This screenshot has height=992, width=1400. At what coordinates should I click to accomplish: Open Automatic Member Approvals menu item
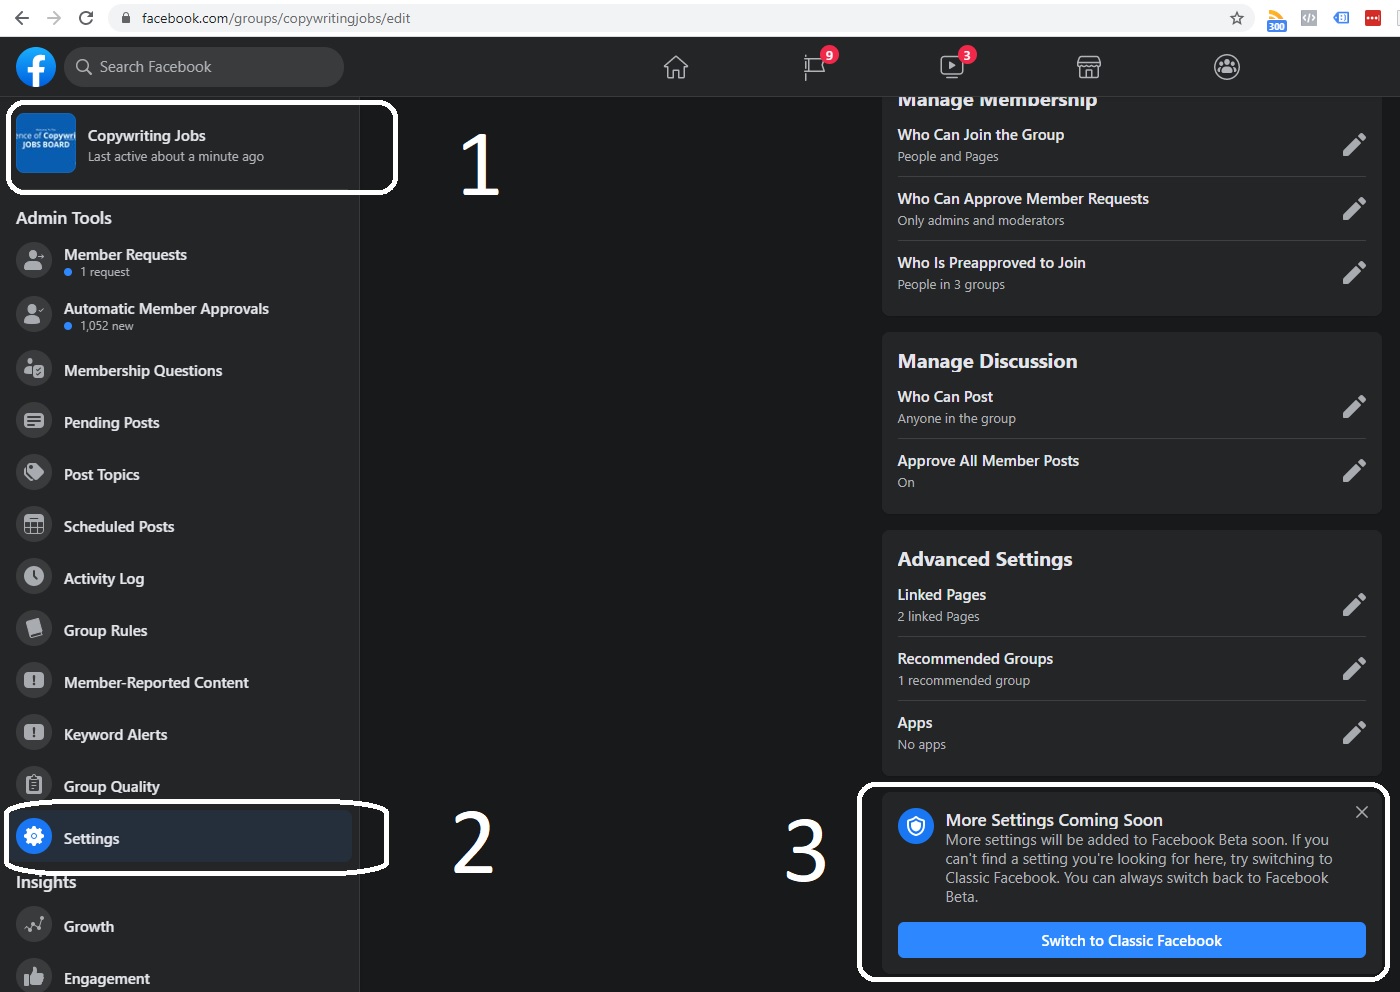point(180,316)
